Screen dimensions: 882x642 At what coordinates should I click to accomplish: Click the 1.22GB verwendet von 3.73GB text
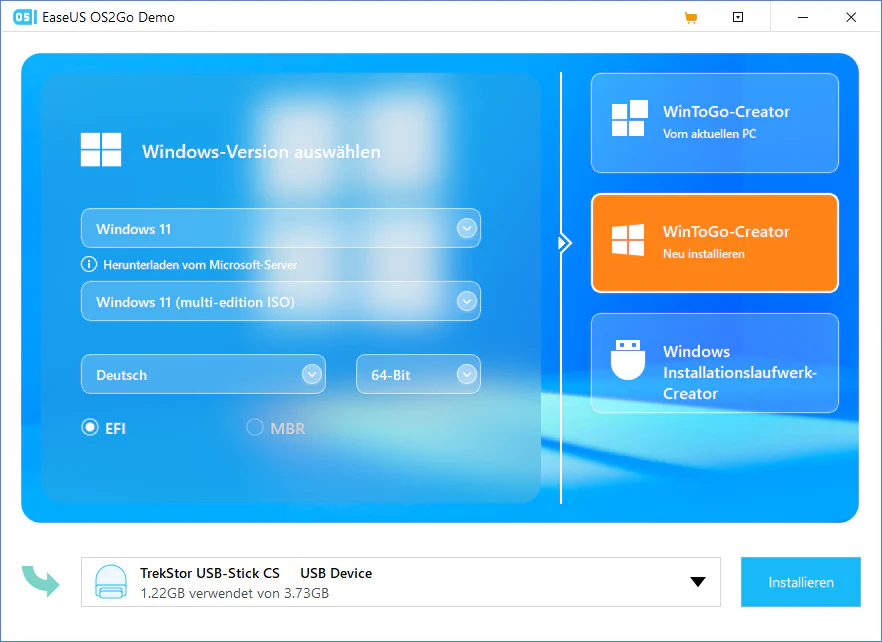pos(235,593)
